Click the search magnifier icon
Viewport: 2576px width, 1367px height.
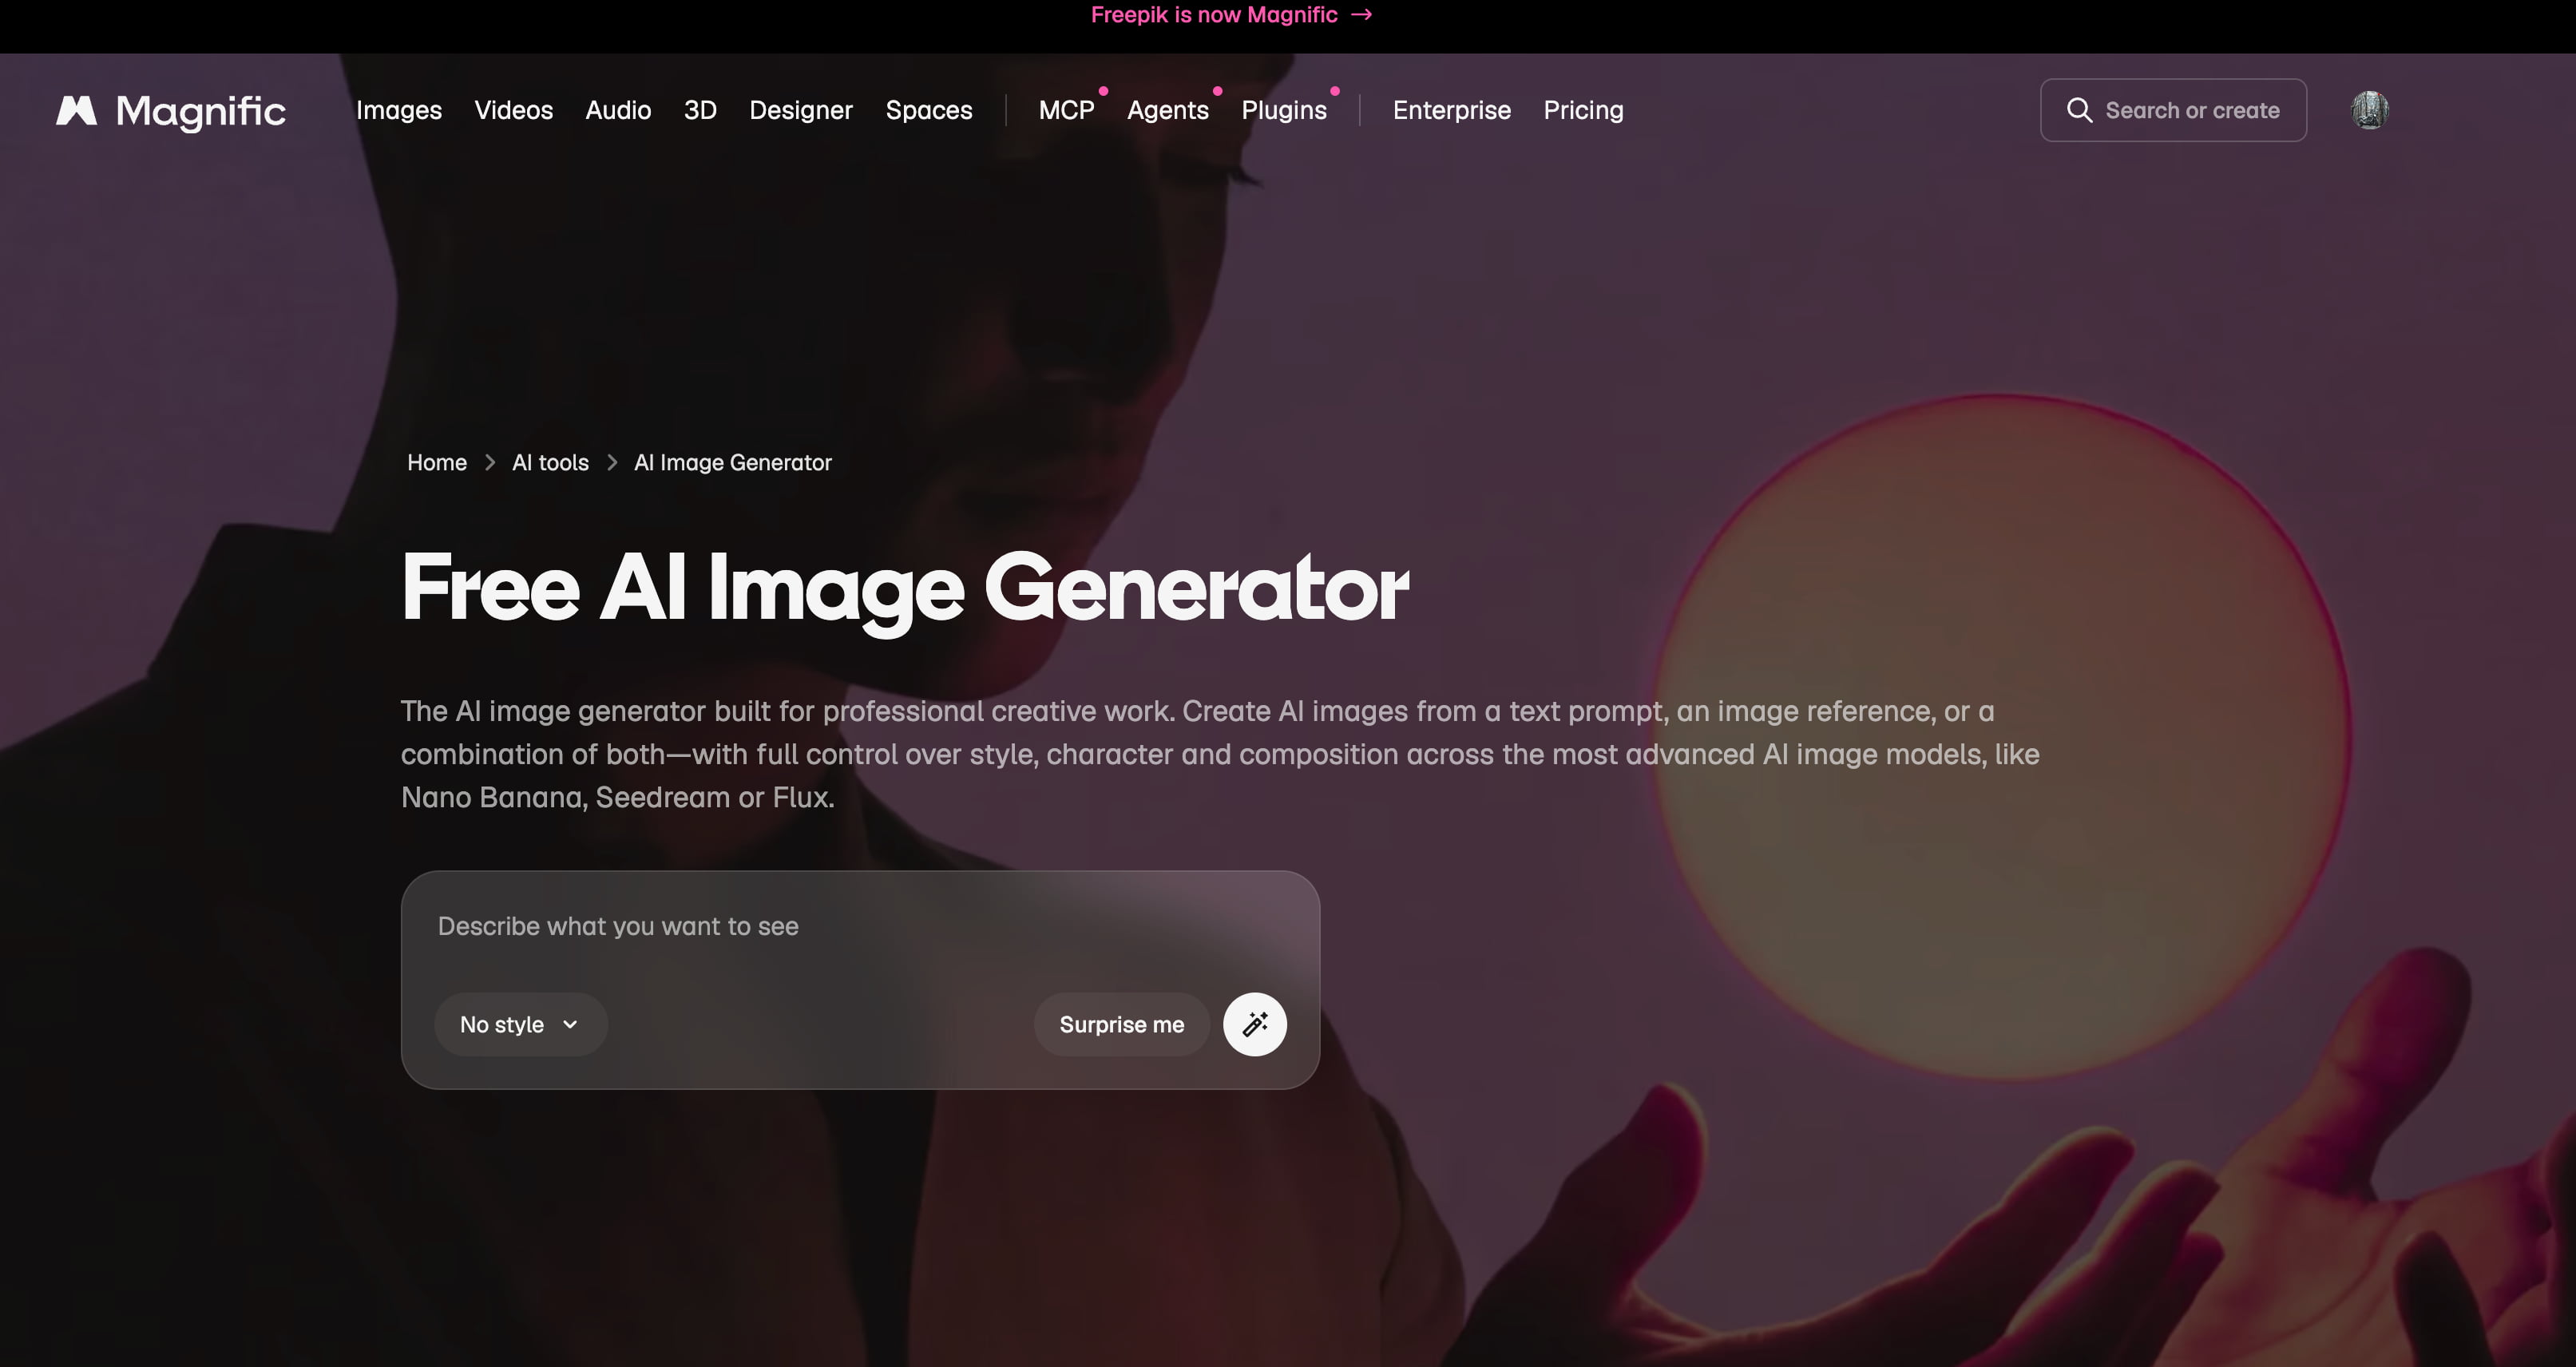[x=2079, y=110]
